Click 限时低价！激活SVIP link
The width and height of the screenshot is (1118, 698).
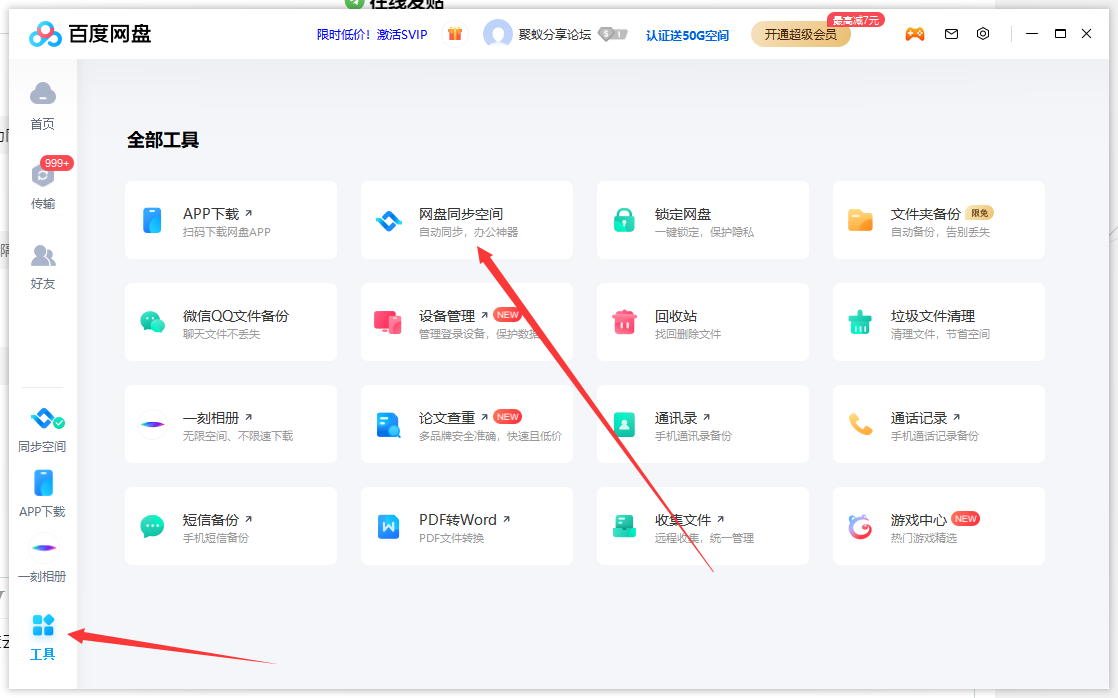point(372,34)
